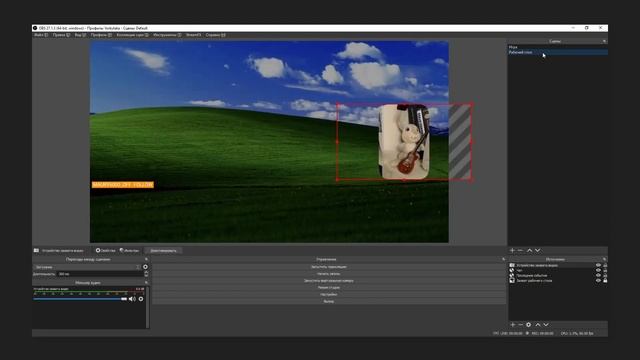Move the source down with the Sources down arrow
Image resolution: width=640 pixels, height=360 pixels.
546,324
